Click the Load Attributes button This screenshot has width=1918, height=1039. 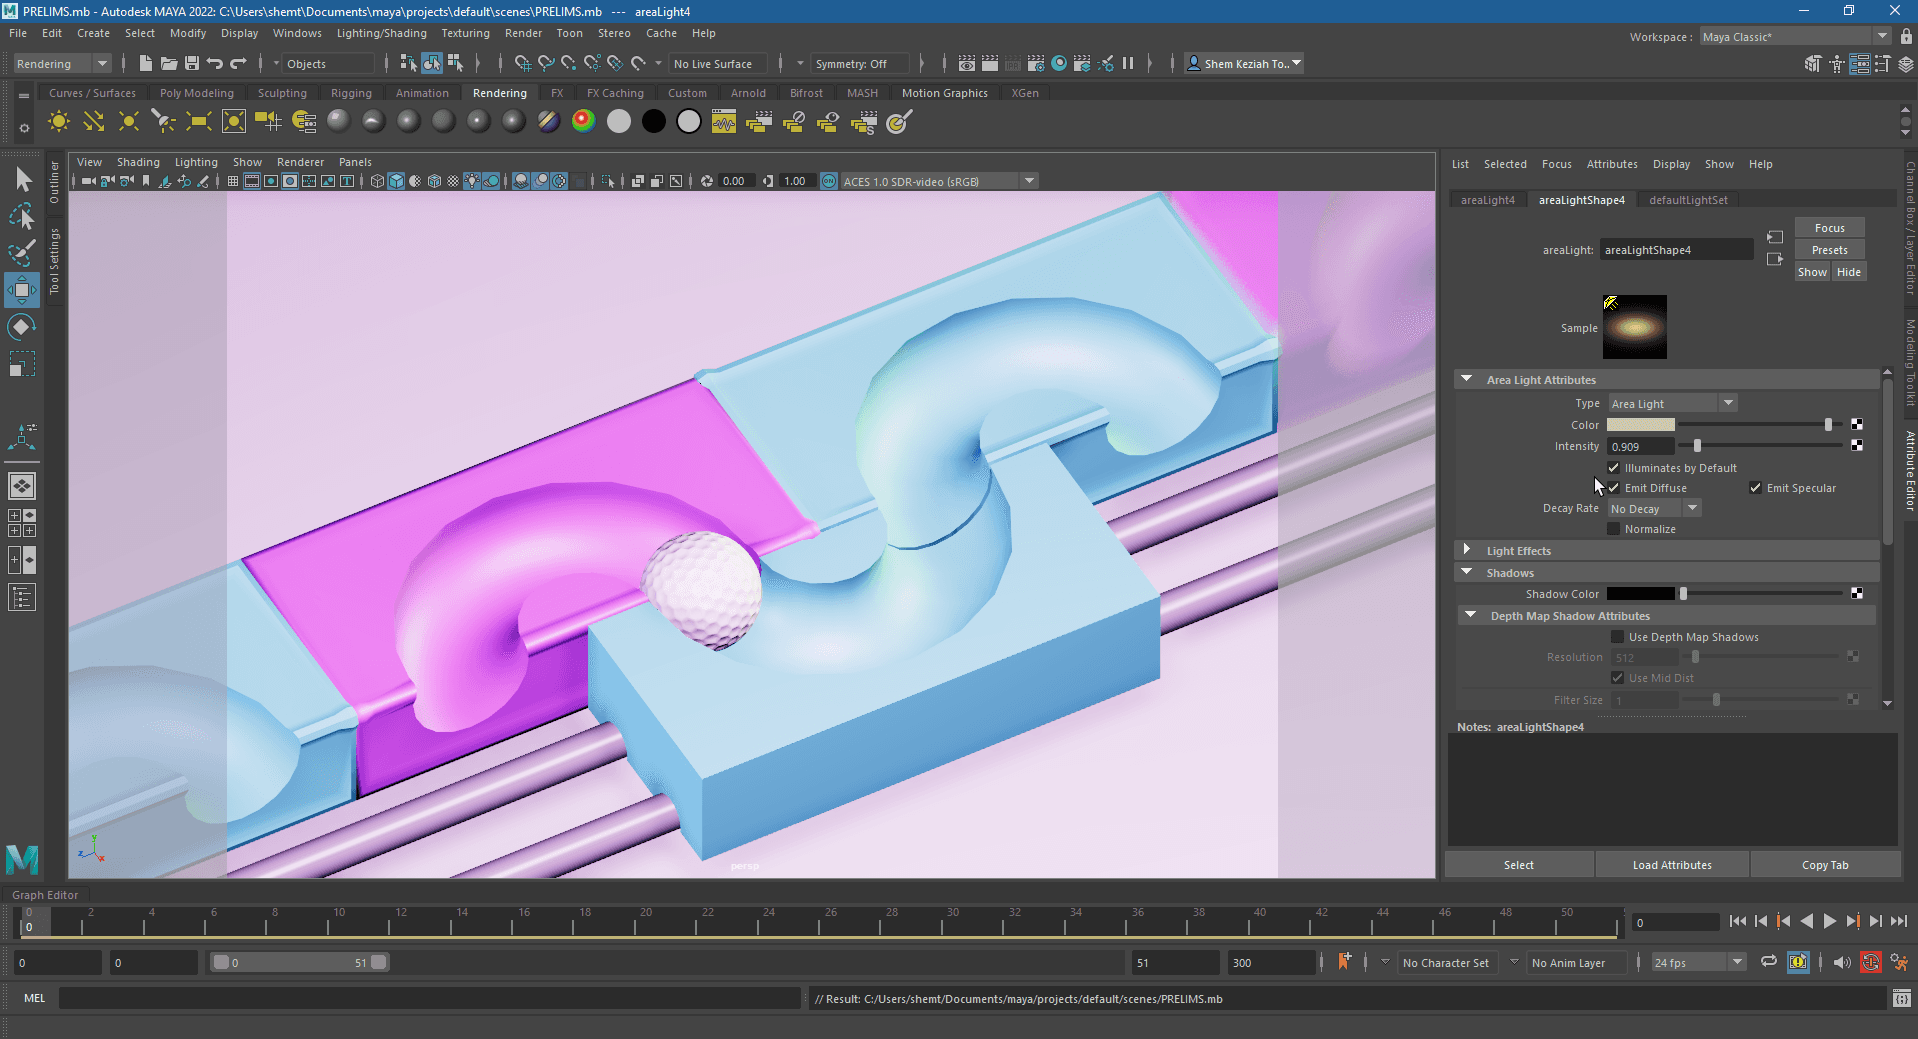click(1671, 865)
